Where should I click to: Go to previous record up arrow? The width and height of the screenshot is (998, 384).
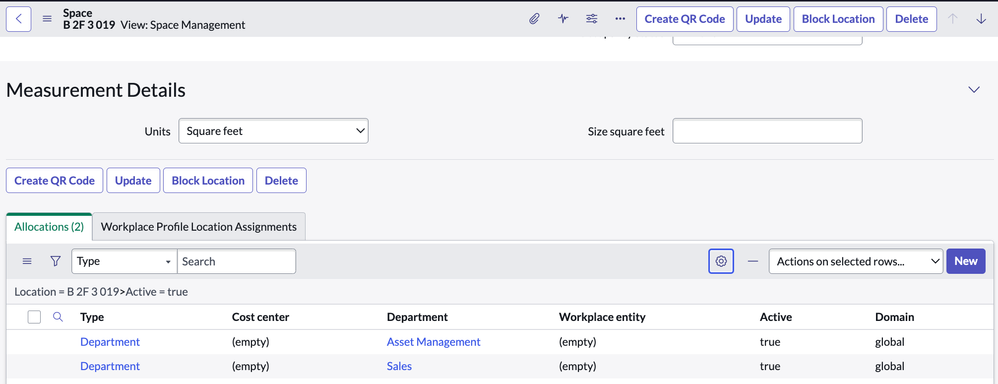(x=953, y=18)
